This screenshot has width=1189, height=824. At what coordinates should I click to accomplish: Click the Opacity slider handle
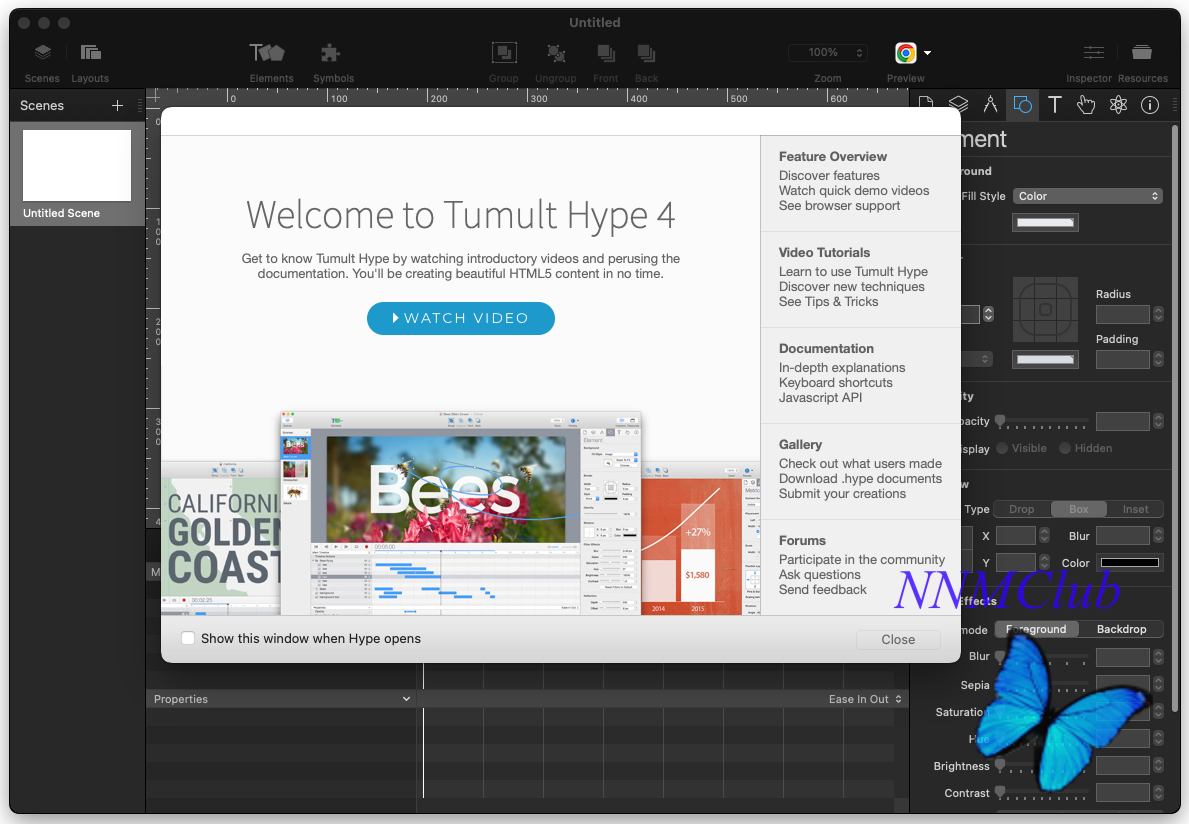1001,421
